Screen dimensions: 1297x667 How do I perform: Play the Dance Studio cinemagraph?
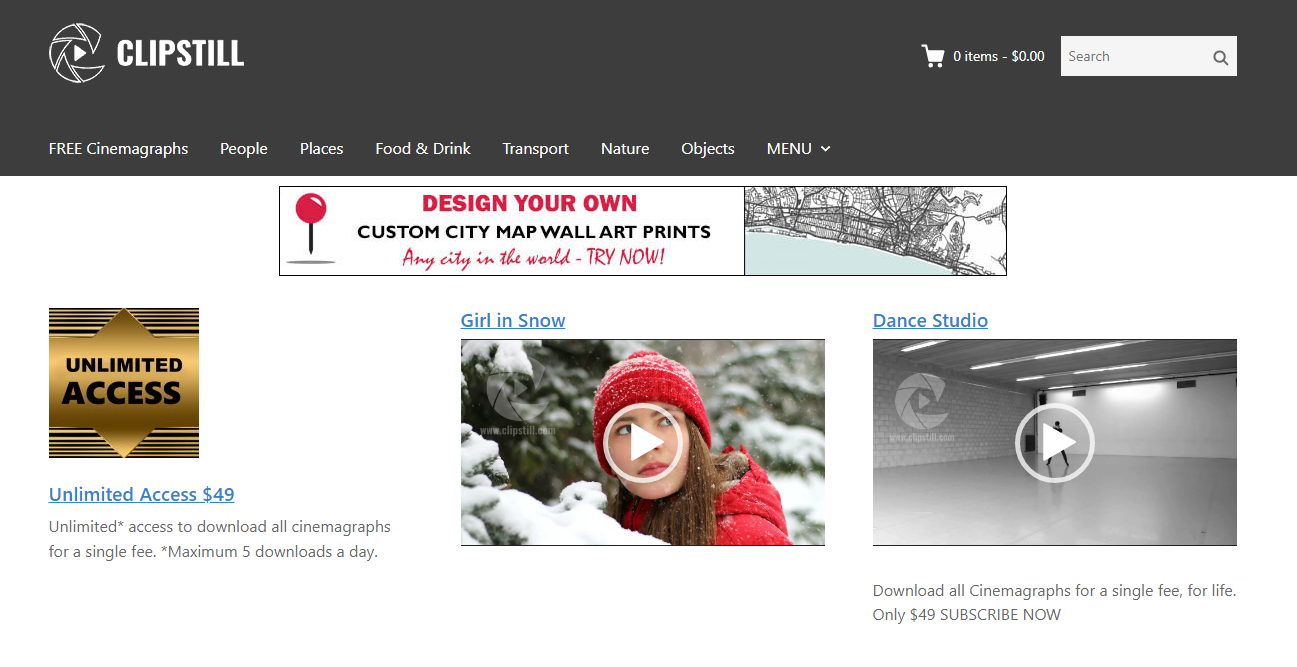pyautogui.click(x=1054, y=442)
